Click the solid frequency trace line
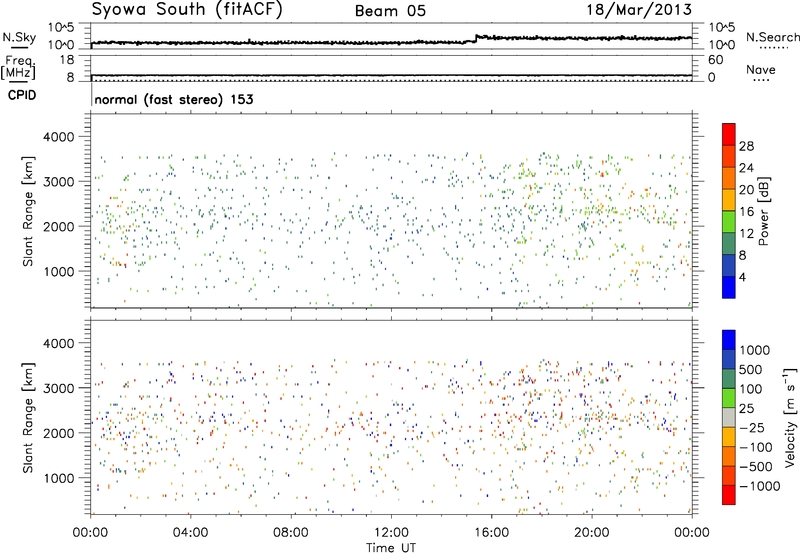 coord(391,75)
